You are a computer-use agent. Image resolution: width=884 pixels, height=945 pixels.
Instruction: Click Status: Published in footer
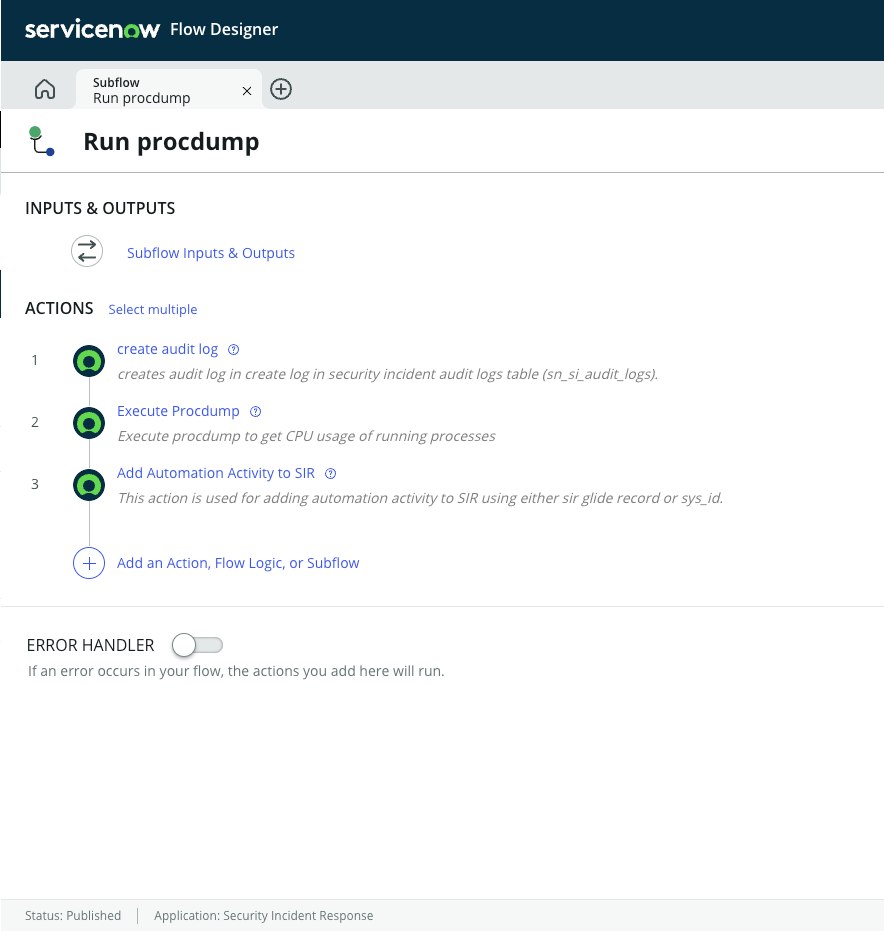click(73, 915)
